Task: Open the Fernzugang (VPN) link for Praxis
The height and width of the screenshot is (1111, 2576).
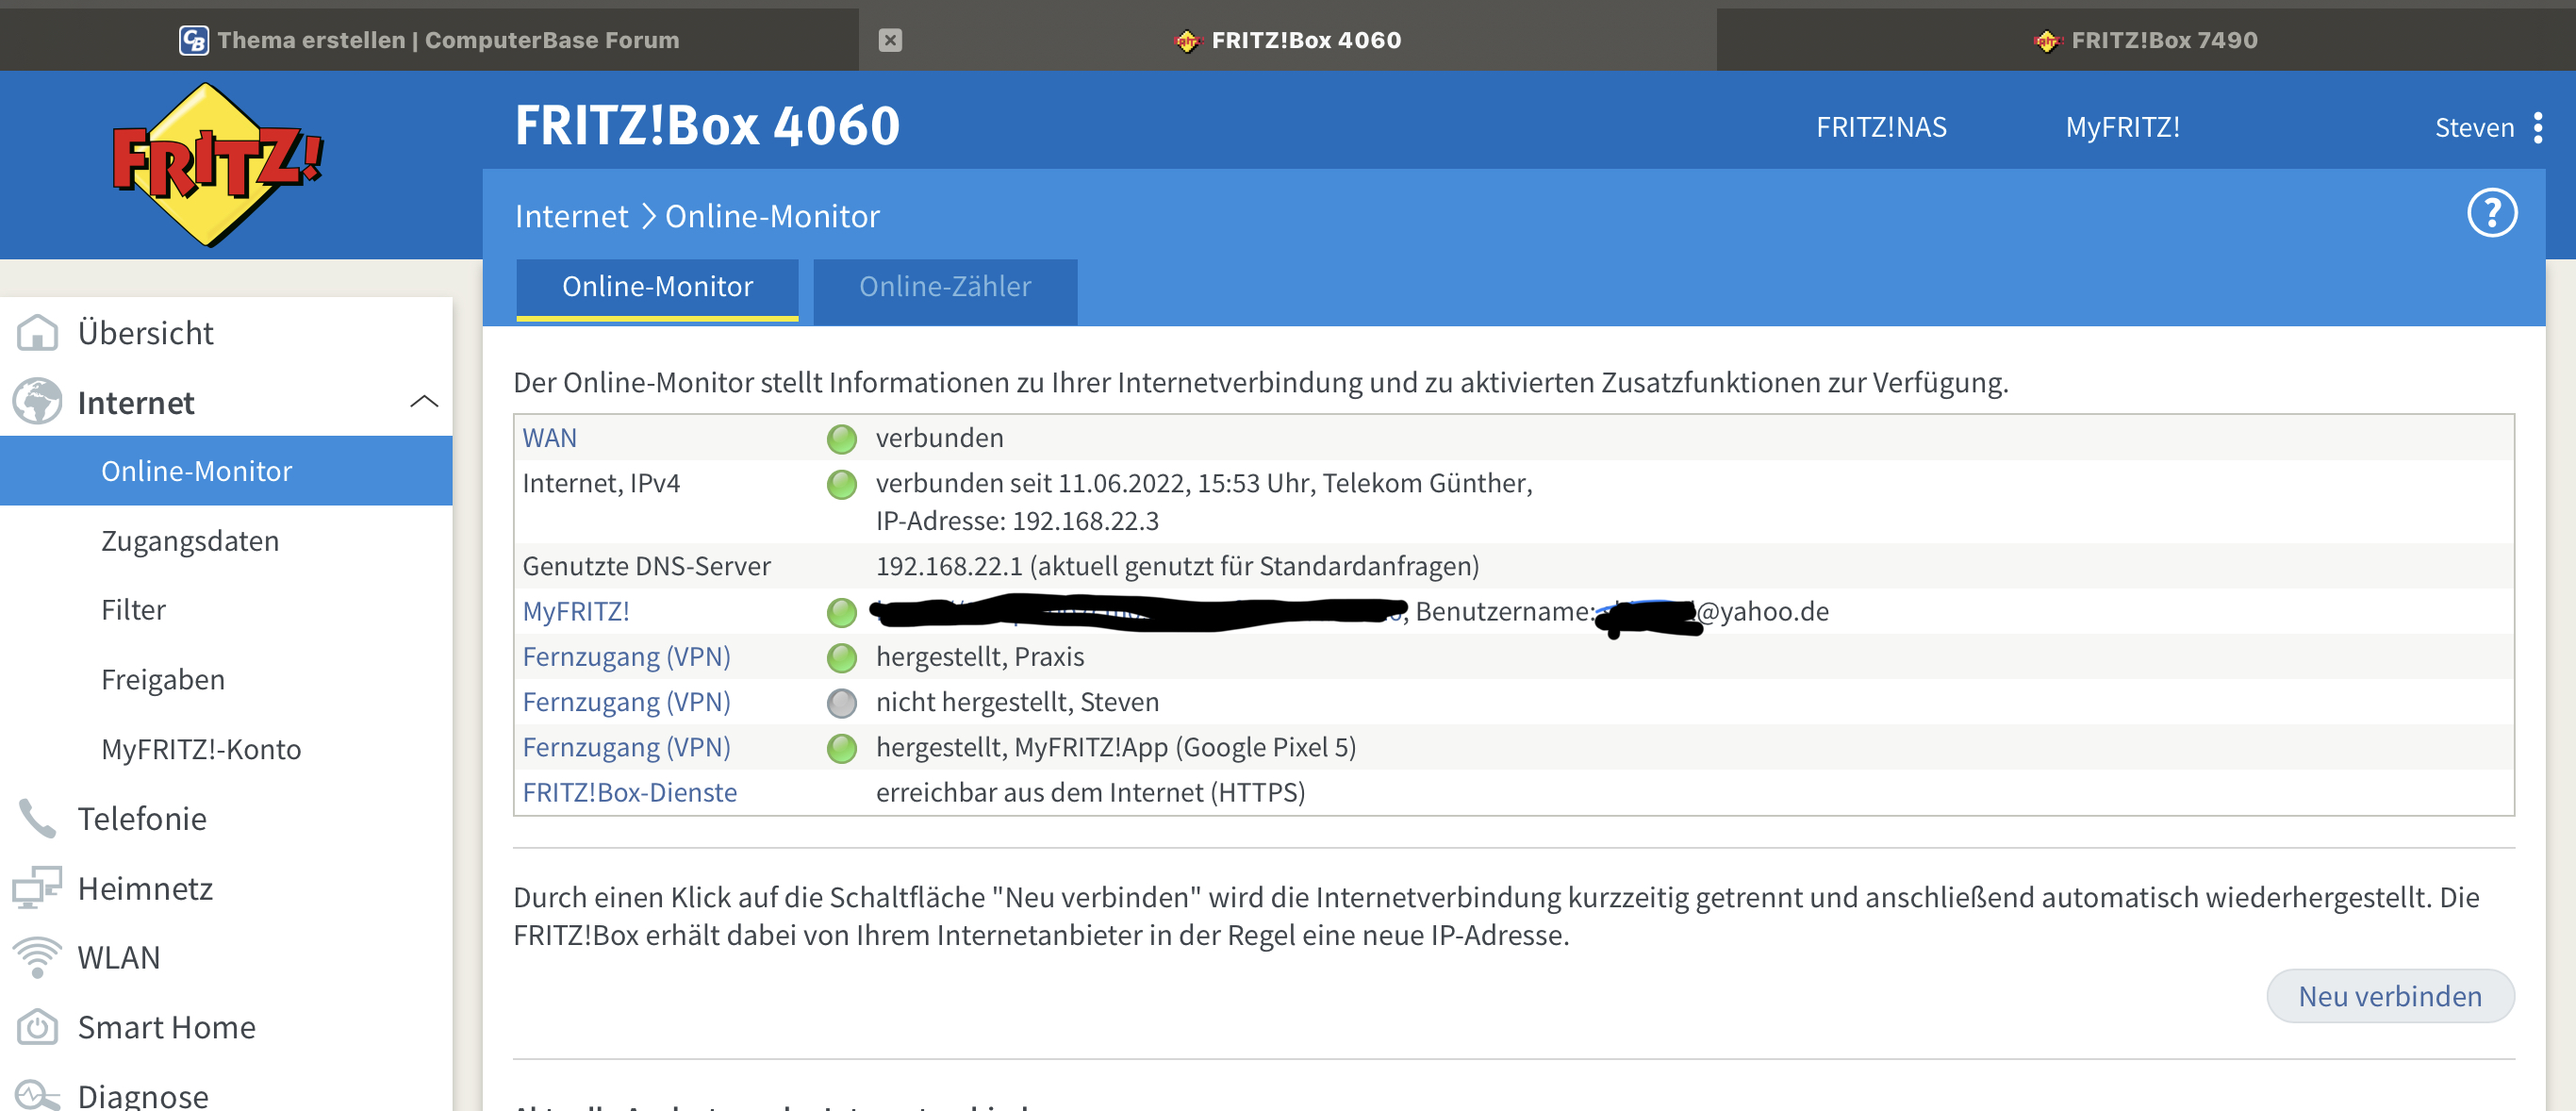Action: [x=626, y=657]
